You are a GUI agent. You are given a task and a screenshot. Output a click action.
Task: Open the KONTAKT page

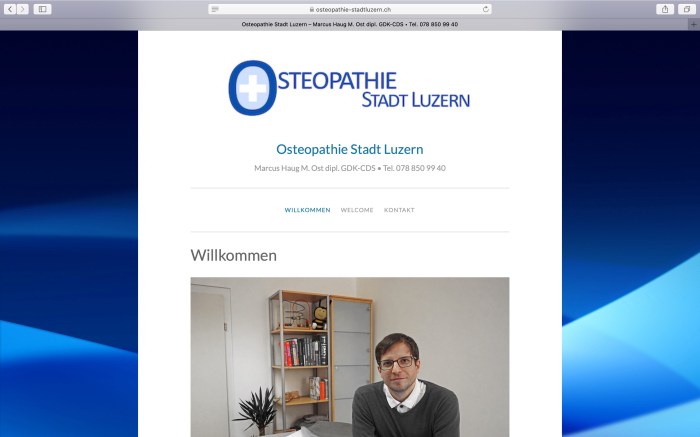coord(399,210)
